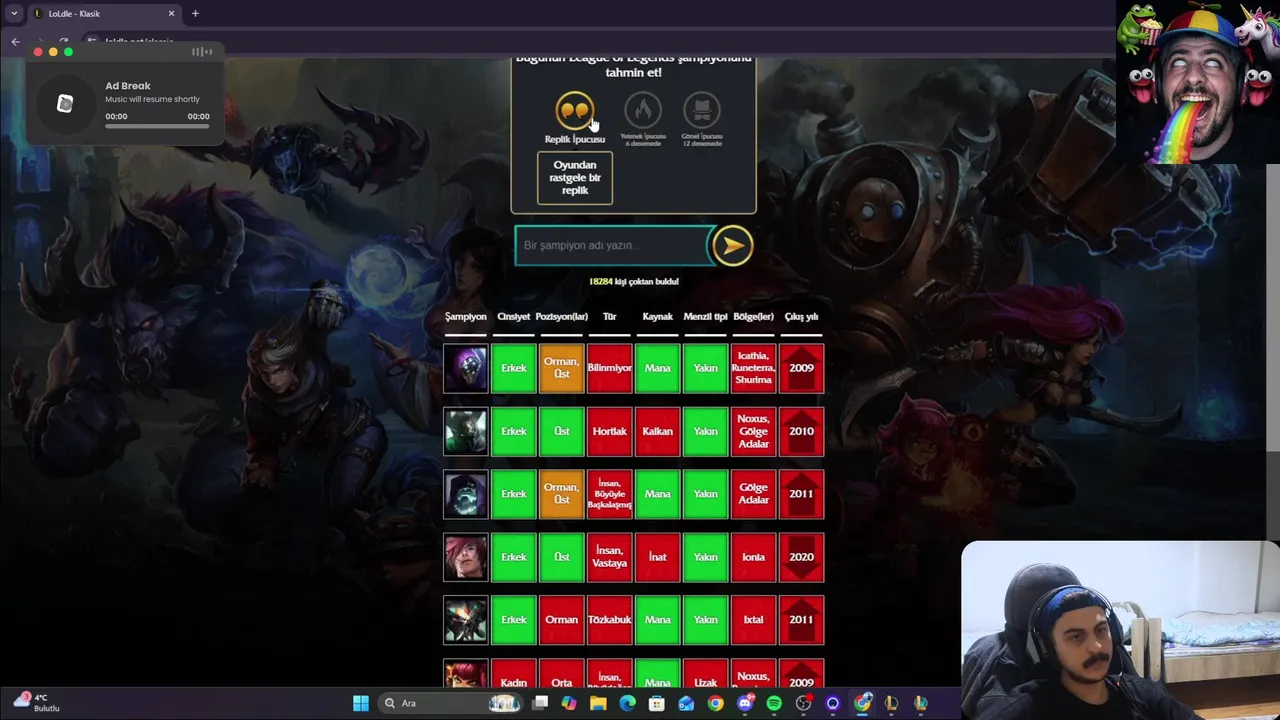1280x720 pixels.
Task: Click the Kalkan cell
Action: (x=658, y=431)
